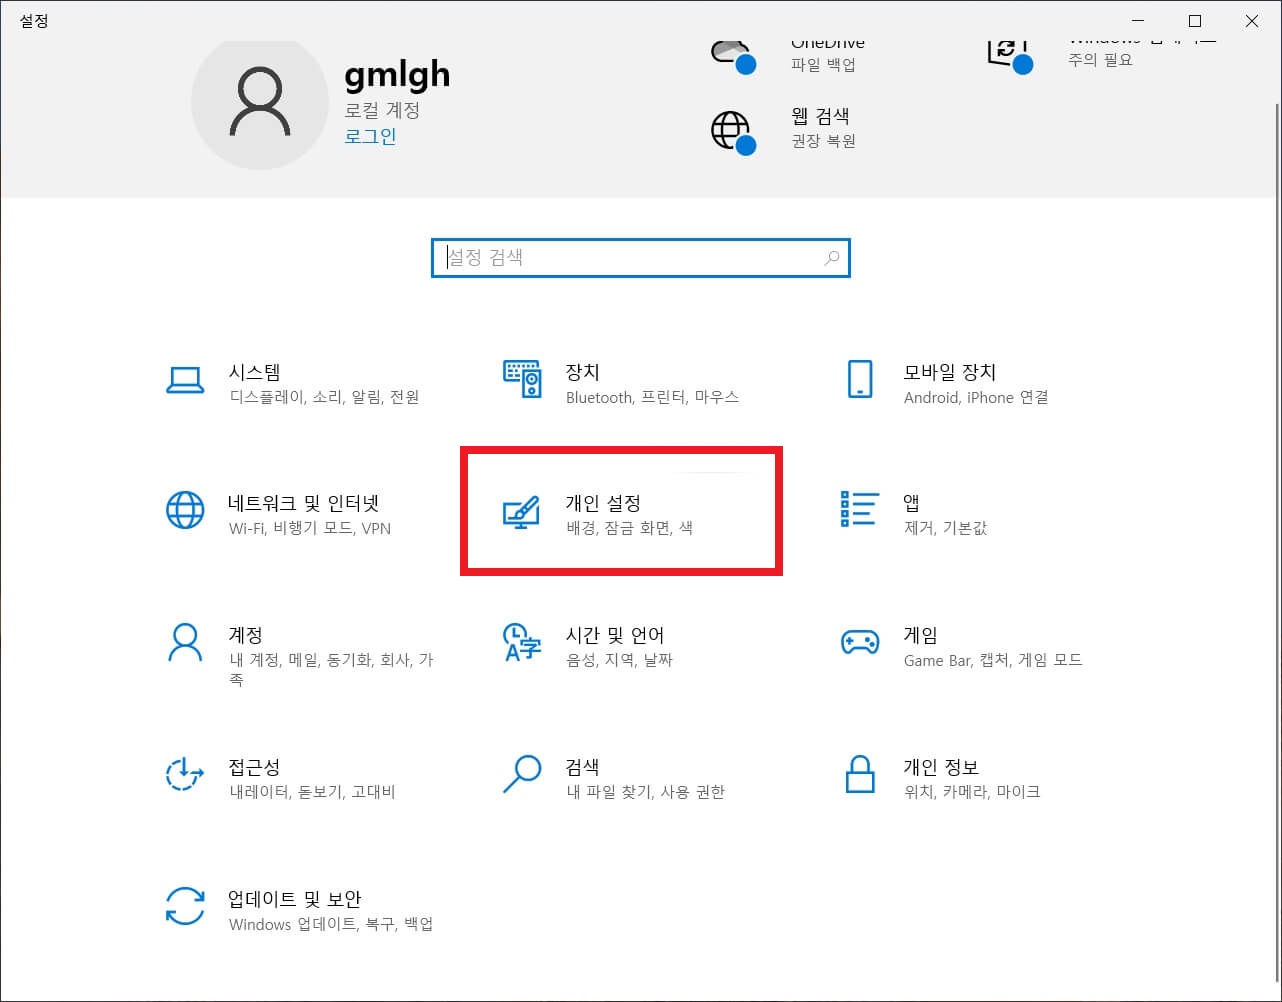Click 음성, 지역, 날짜 description
1282x1002 pixels.
tap(620, 660)
